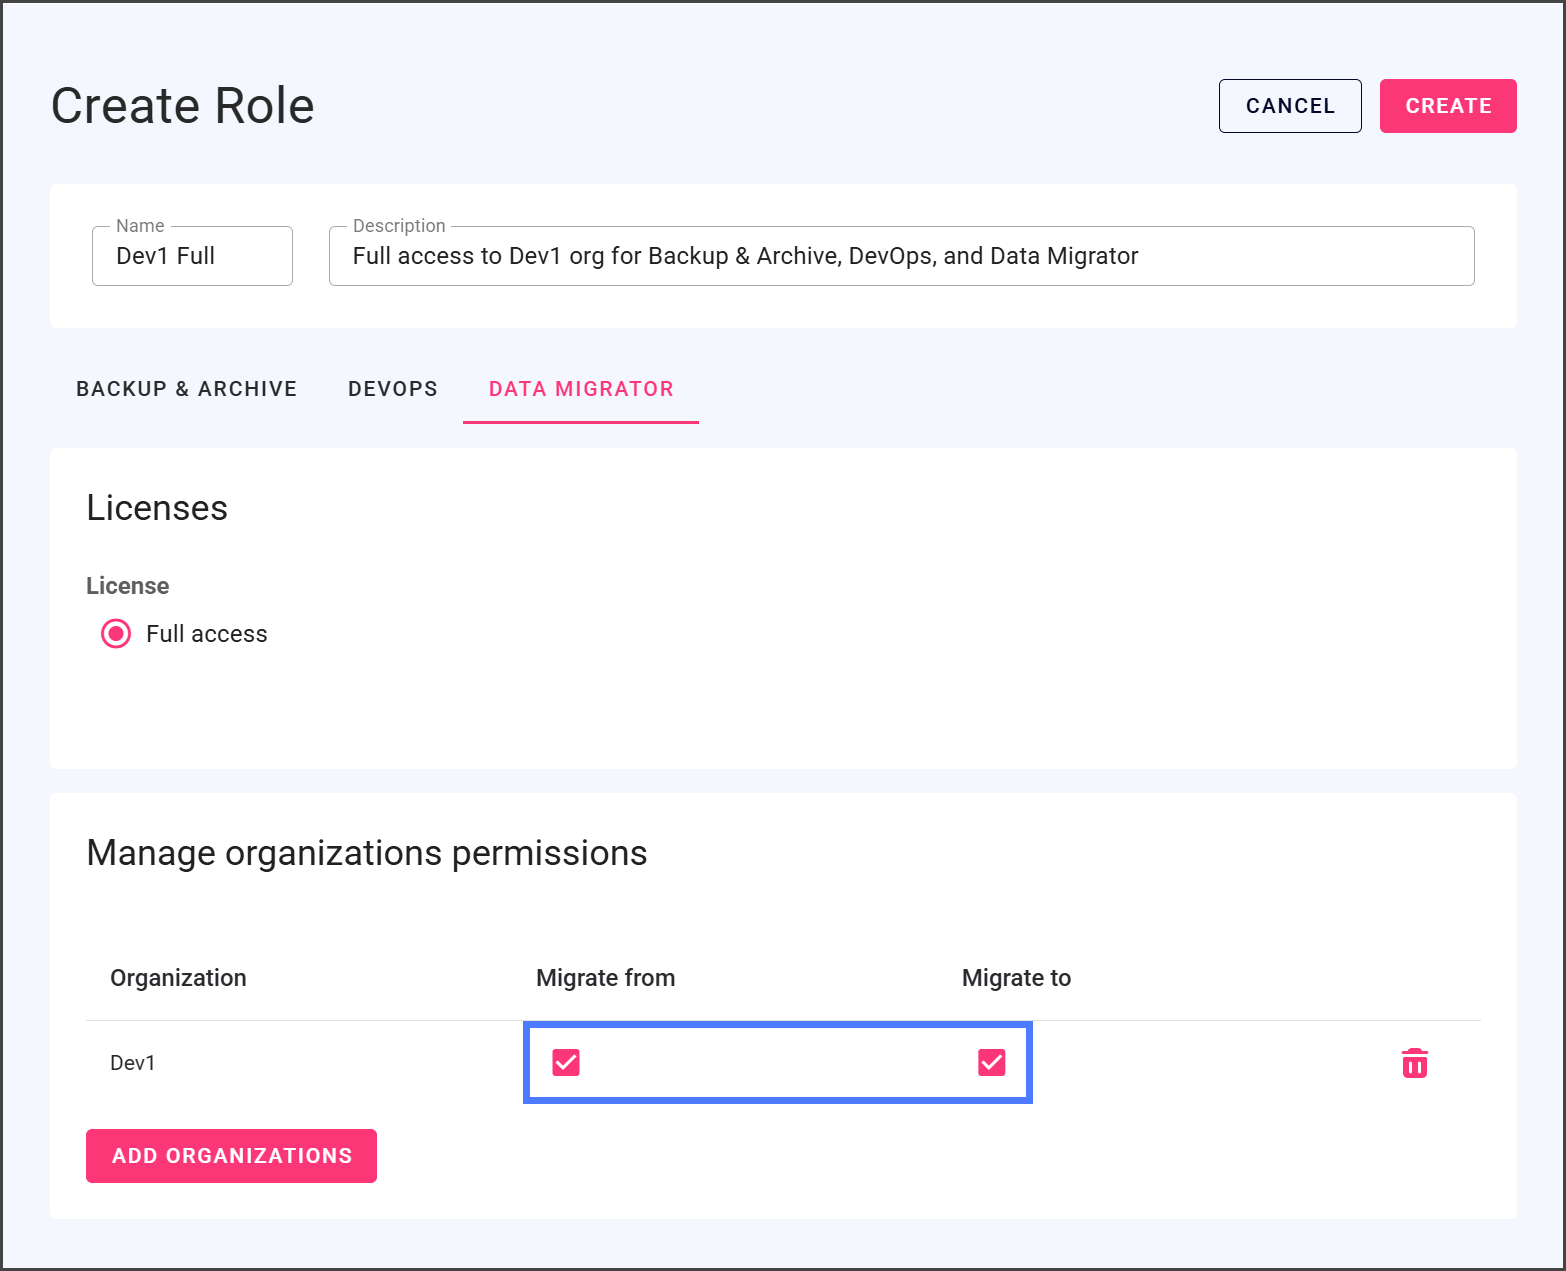
Task: Open the DevOps tab
Action: pos(392,389)
